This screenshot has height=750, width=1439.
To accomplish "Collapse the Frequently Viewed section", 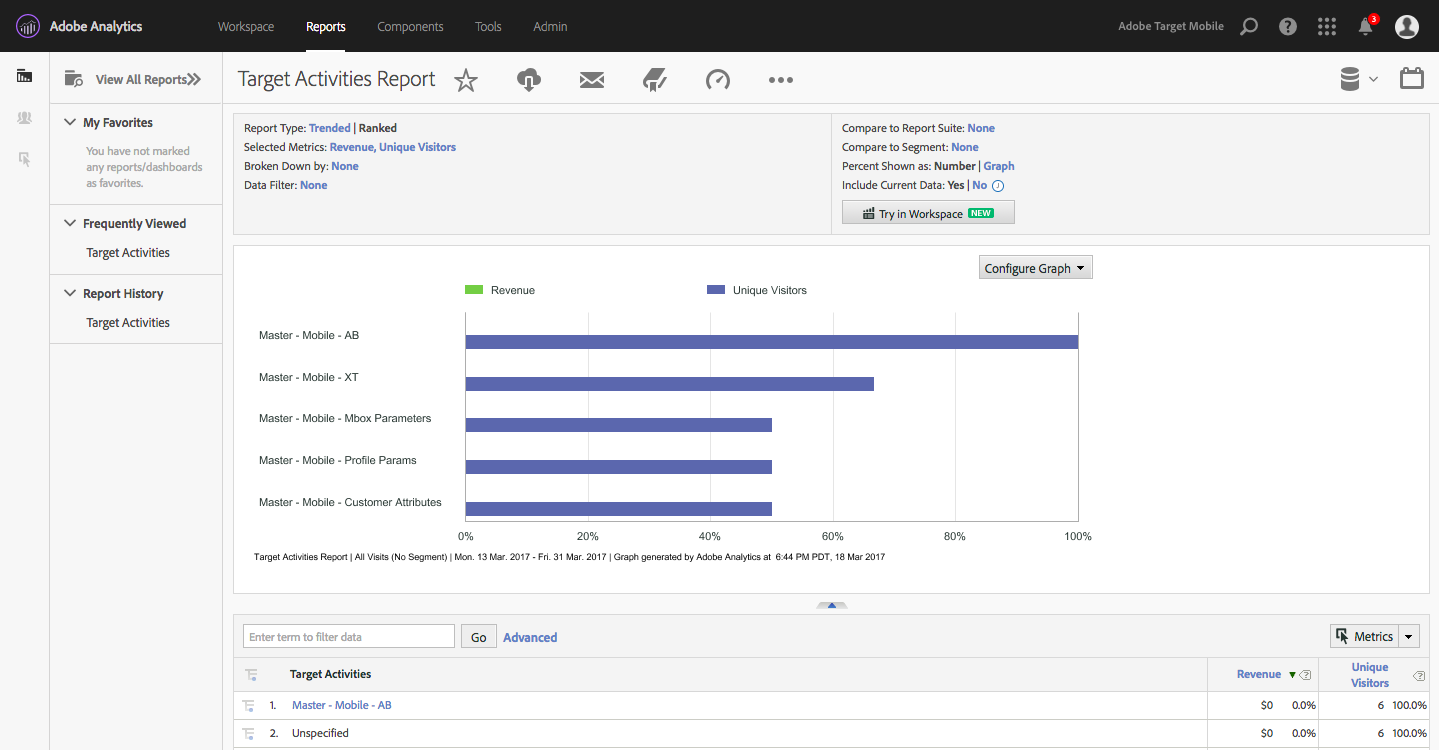I will click(70, 223).
